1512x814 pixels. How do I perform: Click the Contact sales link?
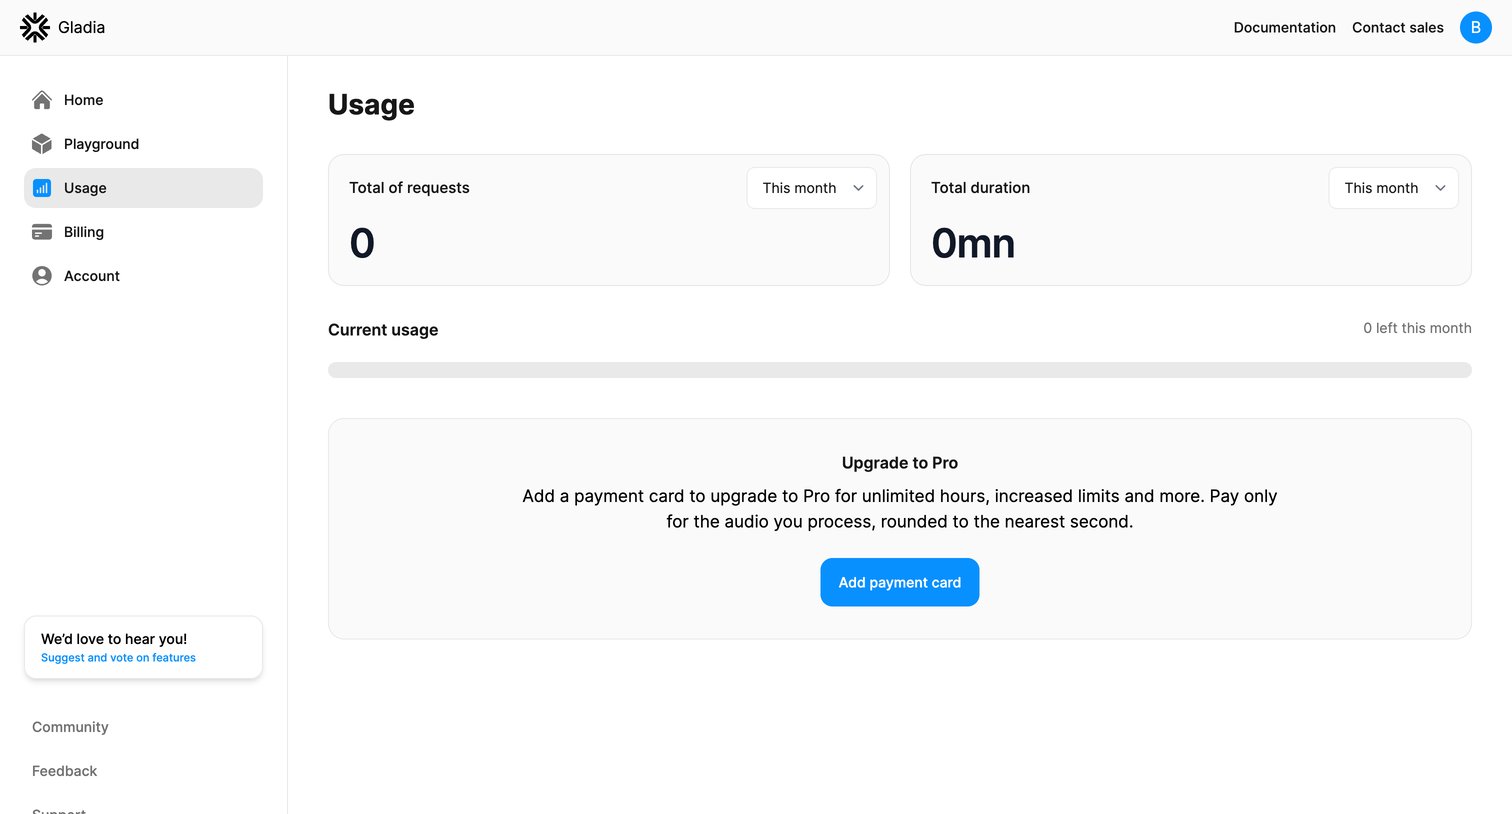click(x=1398, y=28)
